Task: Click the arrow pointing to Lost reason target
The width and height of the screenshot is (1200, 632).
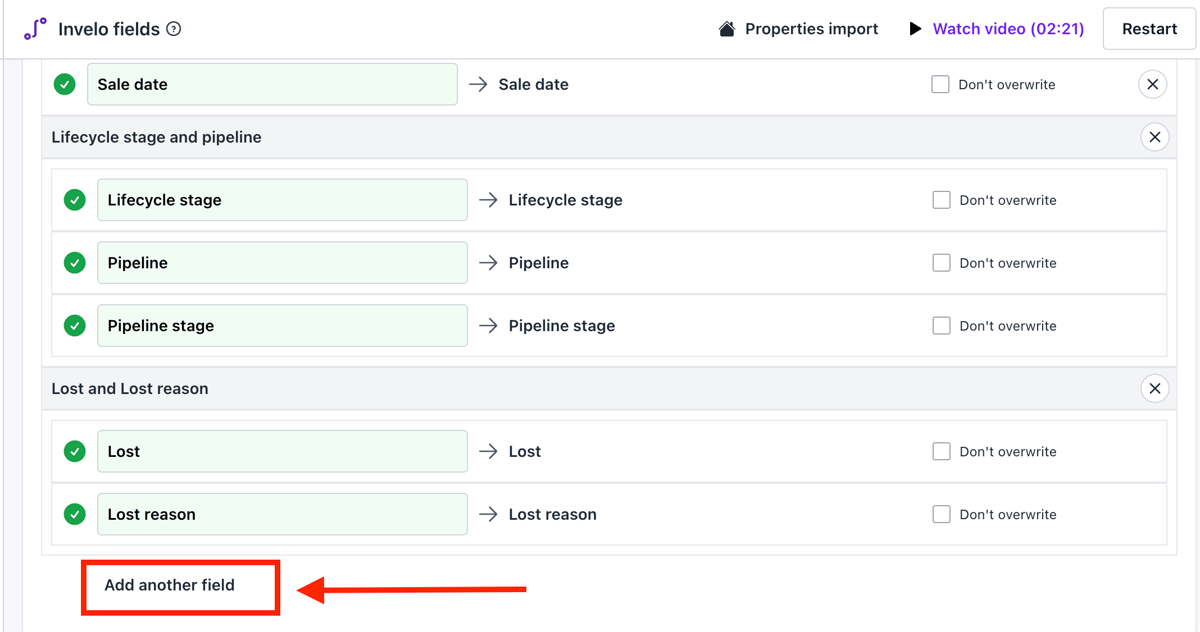Action: (489, 515)
